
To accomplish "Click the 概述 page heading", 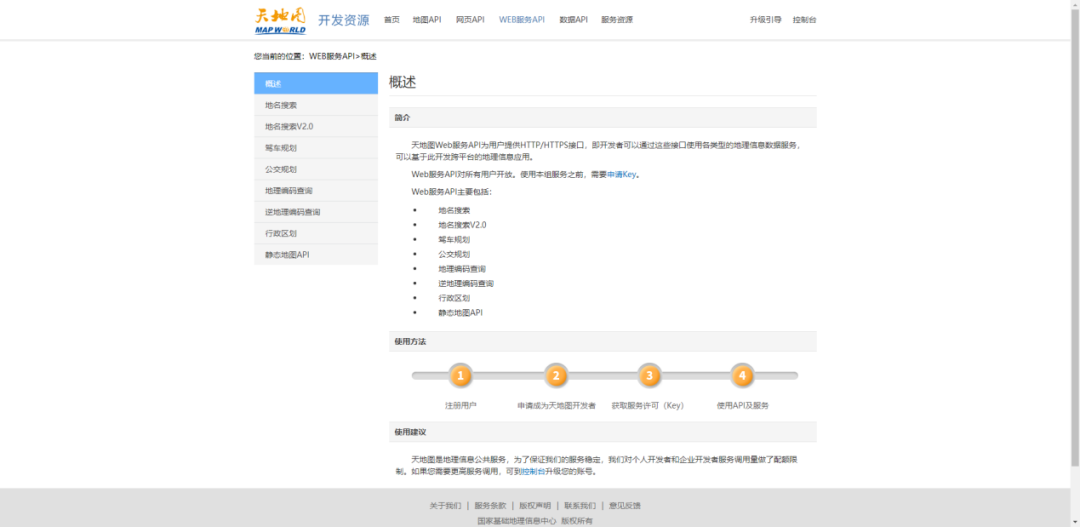I will (x=402, y=82).
